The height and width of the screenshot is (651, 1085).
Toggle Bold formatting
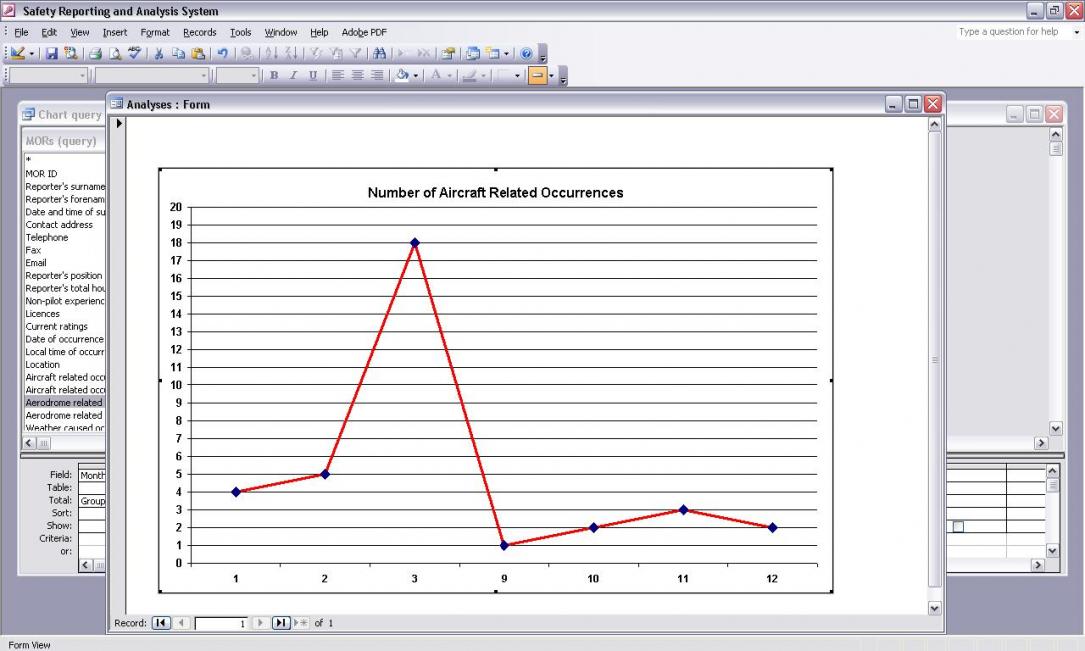(x=274, y=75)
